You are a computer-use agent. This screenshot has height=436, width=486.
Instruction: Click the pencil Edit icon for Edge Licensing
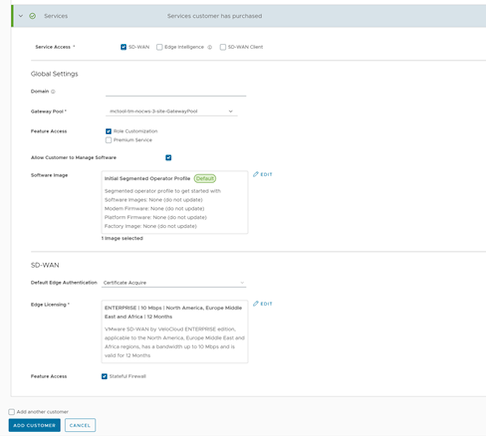pyautogui.click(x=256, y=304)
